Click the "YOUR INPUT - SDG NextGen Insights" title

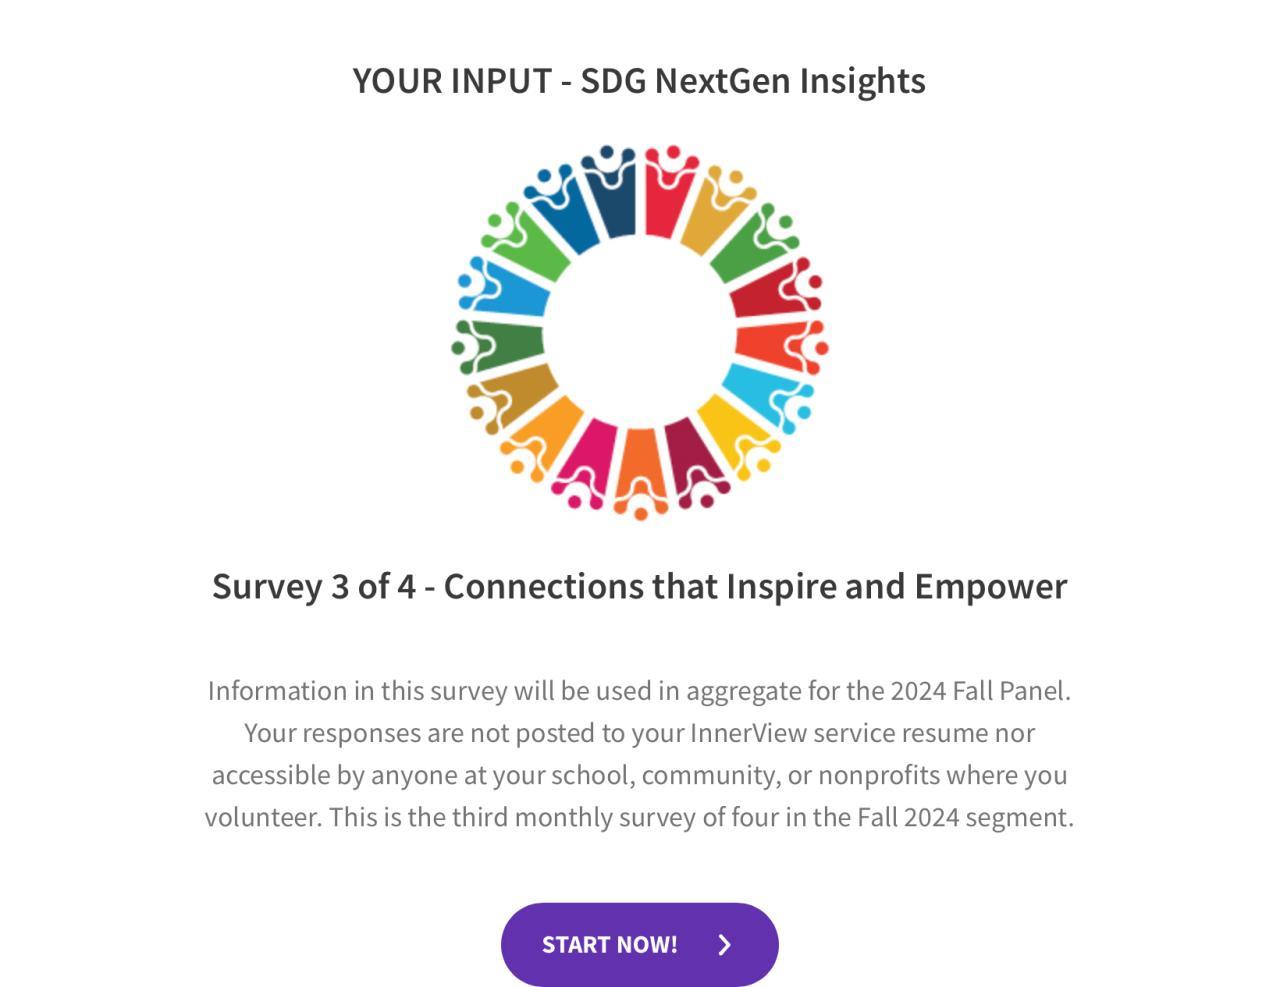[639, 81]
